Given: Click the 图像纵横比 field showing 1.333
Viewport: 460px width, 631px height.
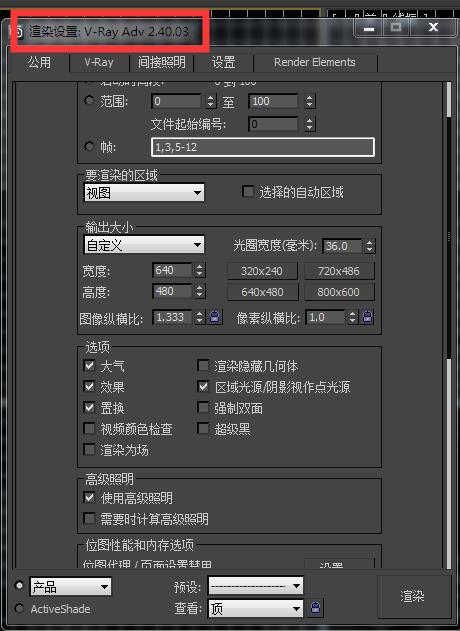Looking at the screenshot, I should point(173,317).
